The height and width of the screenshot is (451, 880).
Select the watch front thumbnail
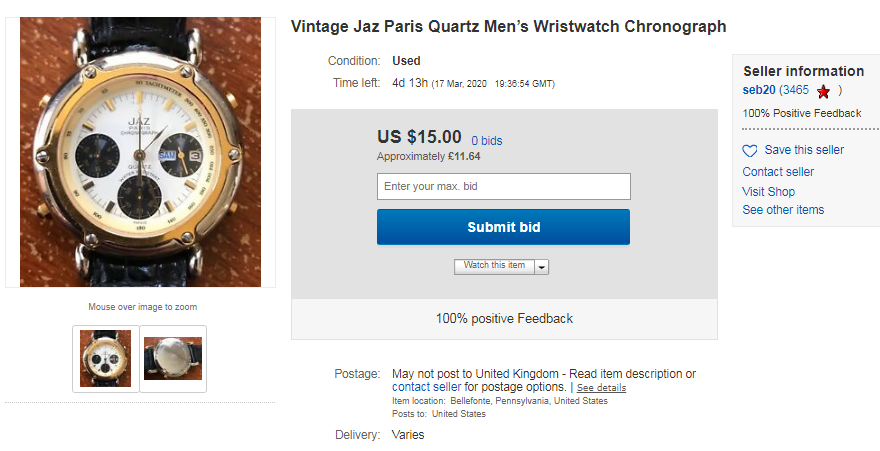tap(106, 358)
